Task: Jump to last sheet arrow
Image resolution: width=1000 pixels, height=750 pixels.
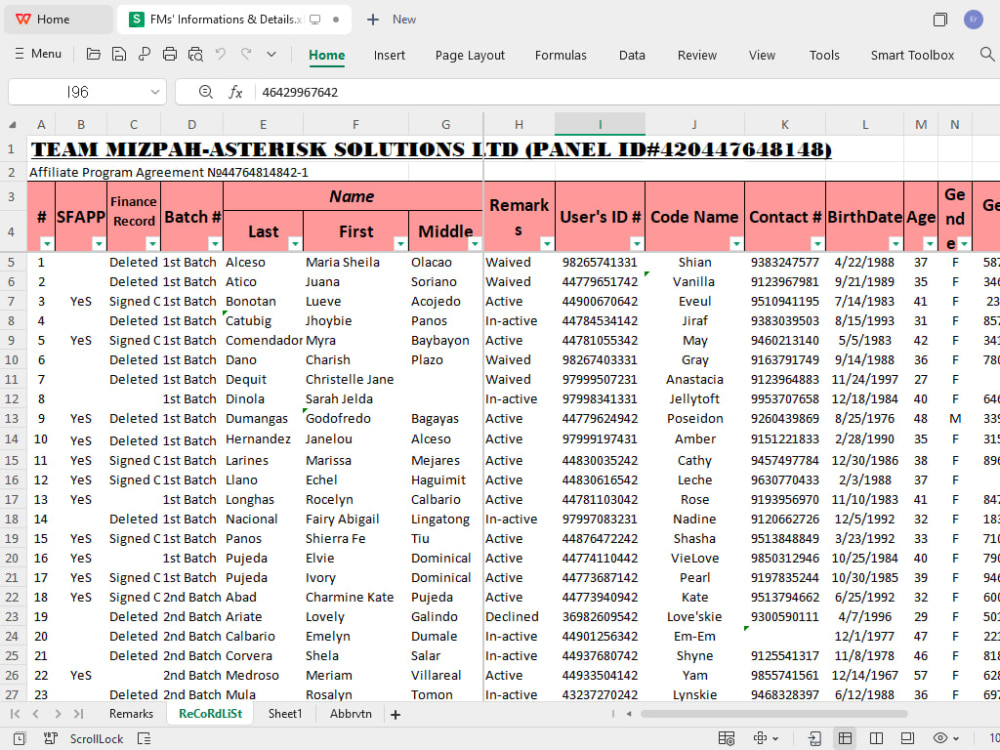Action: click(78, 714)
